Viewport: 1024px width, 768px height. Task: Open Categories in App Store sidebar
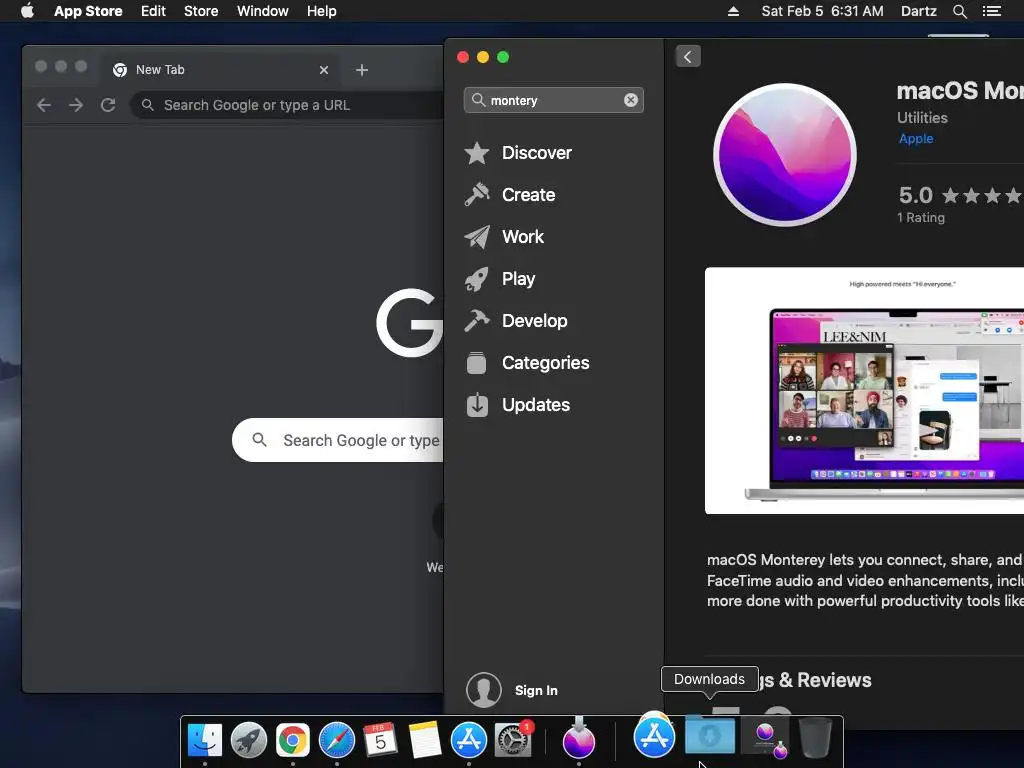coord(545,362)
